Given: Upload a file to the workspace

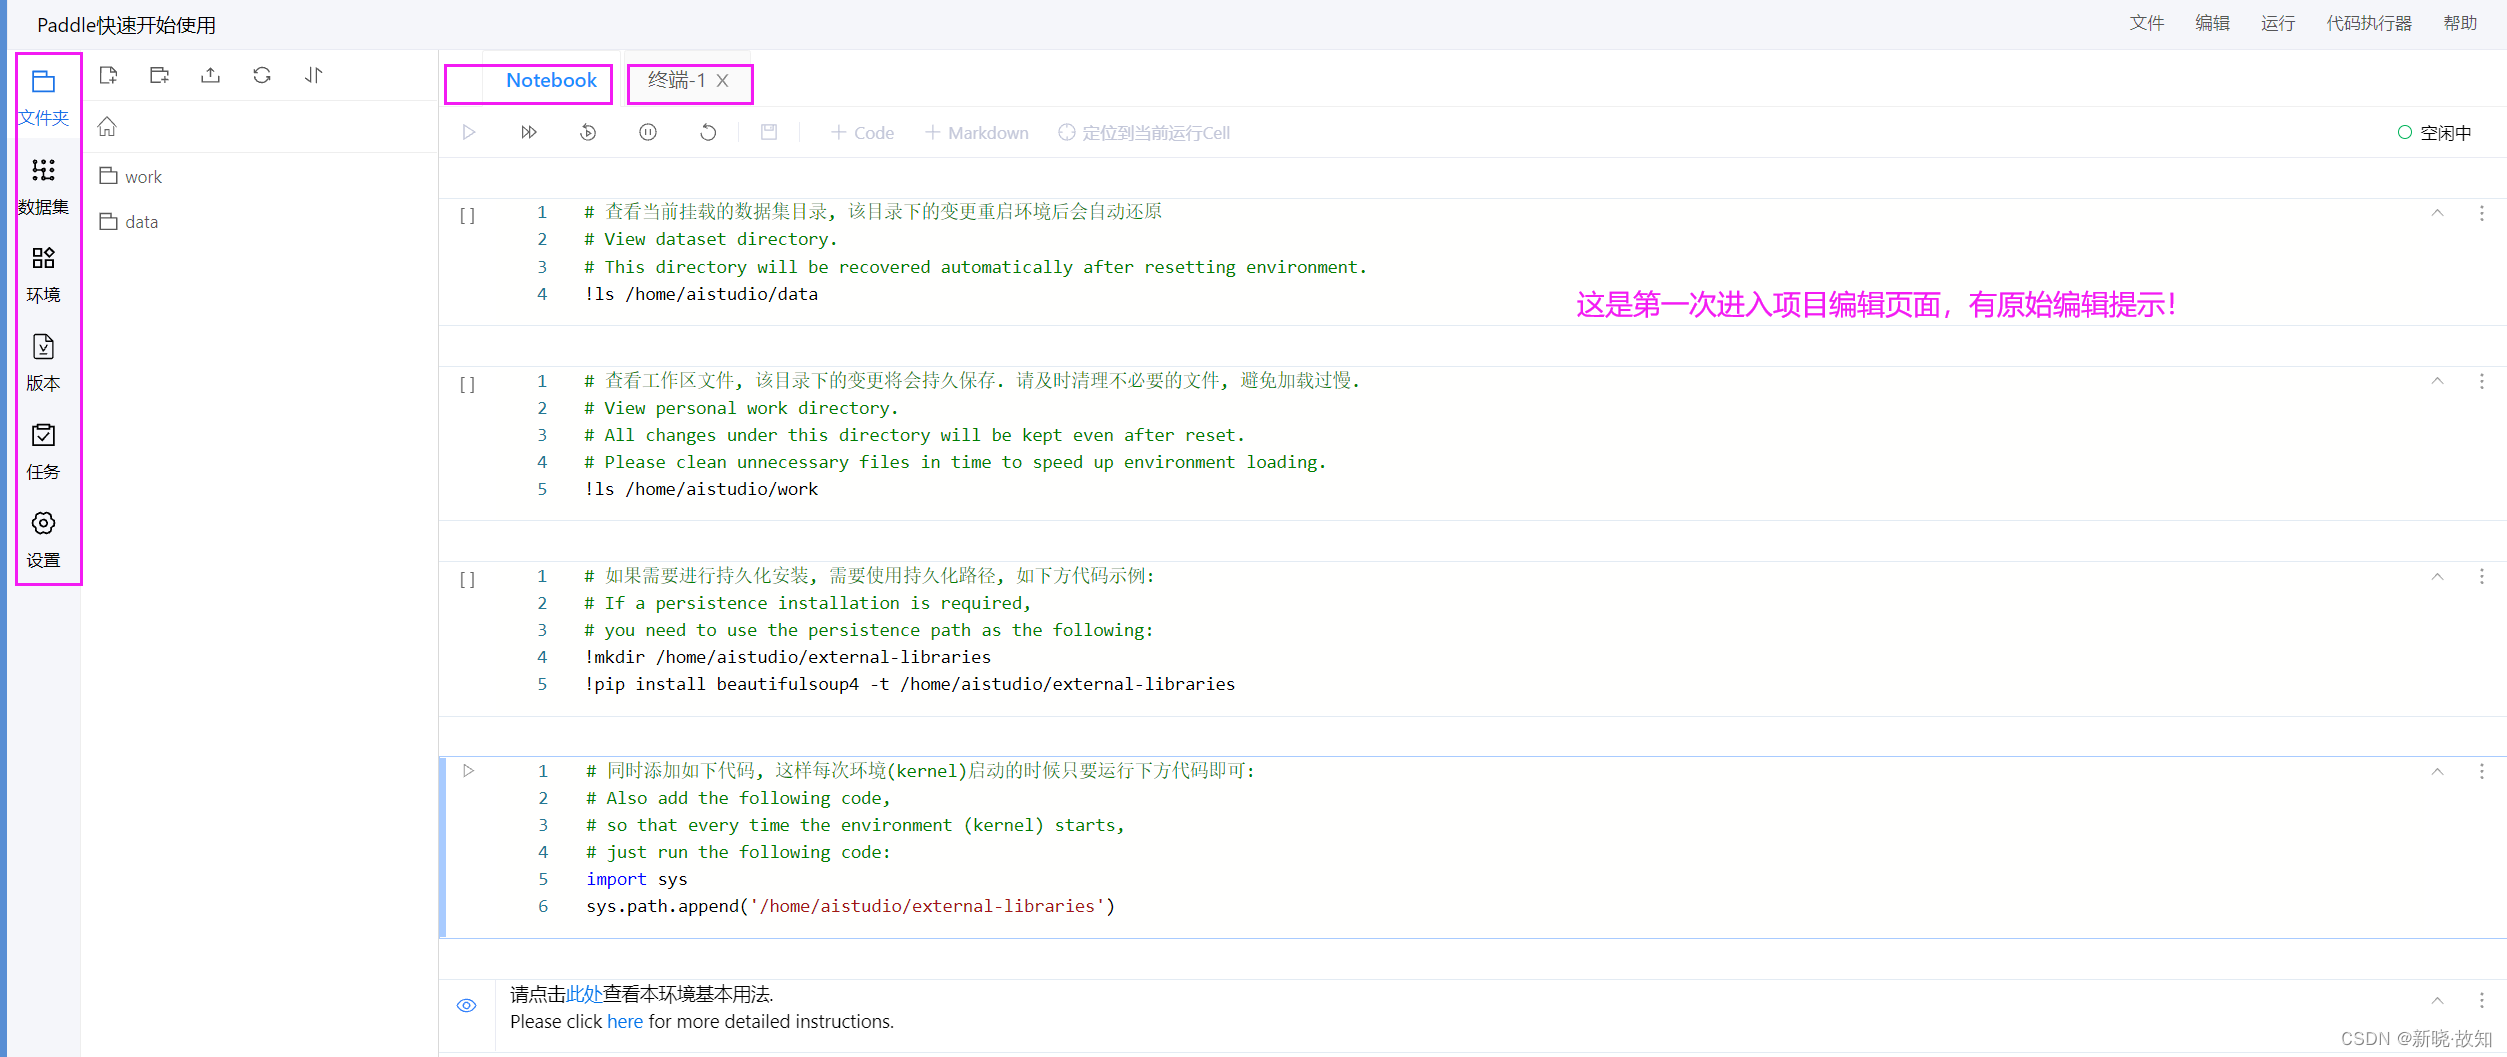Looking at the screenshot, I should [x=211, y=75].
